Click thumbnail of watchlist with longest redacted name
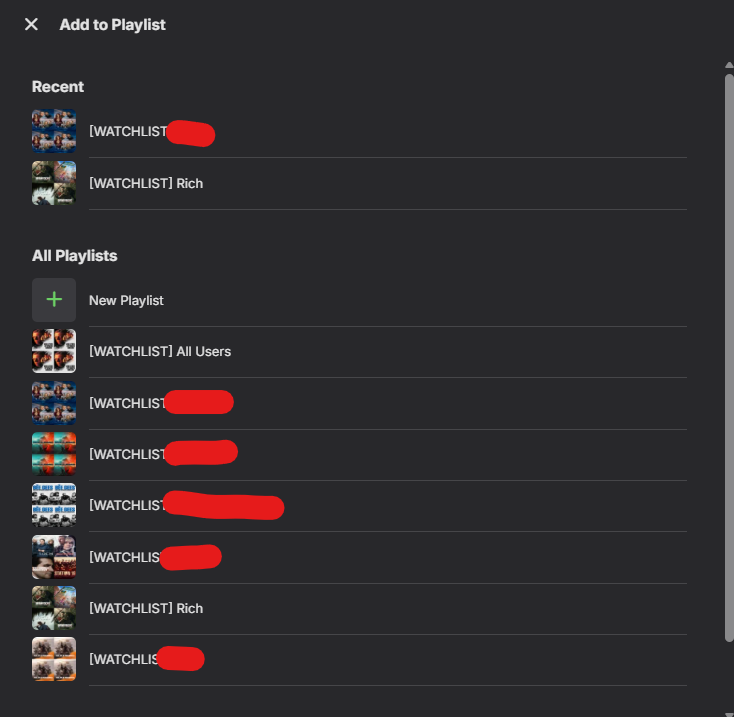734x717 pixels. (54, 505)
